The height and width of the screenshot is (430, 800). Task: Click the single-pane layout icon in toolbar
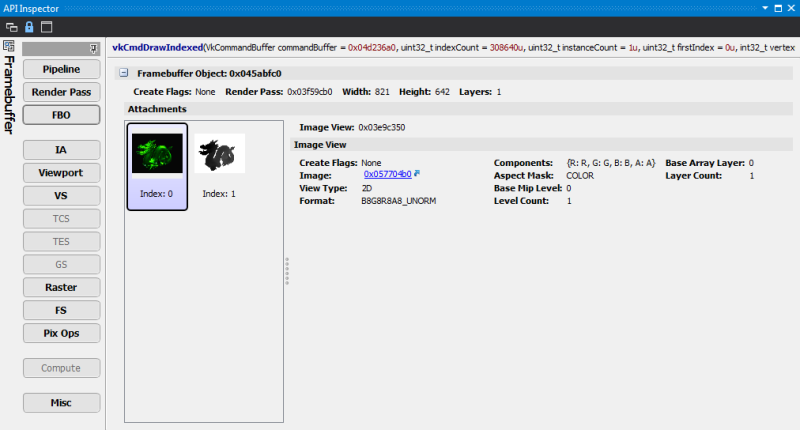(46, 25)
